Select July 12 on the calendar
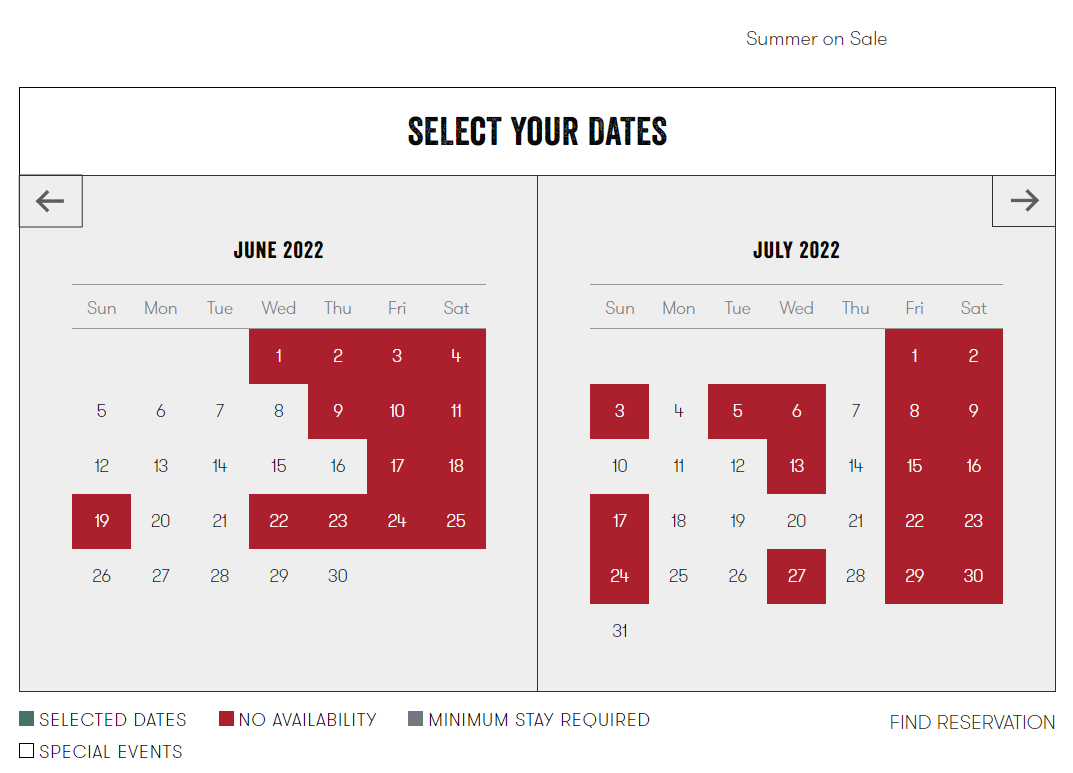This screenshot has height=773, width=1073. [737, 467]
